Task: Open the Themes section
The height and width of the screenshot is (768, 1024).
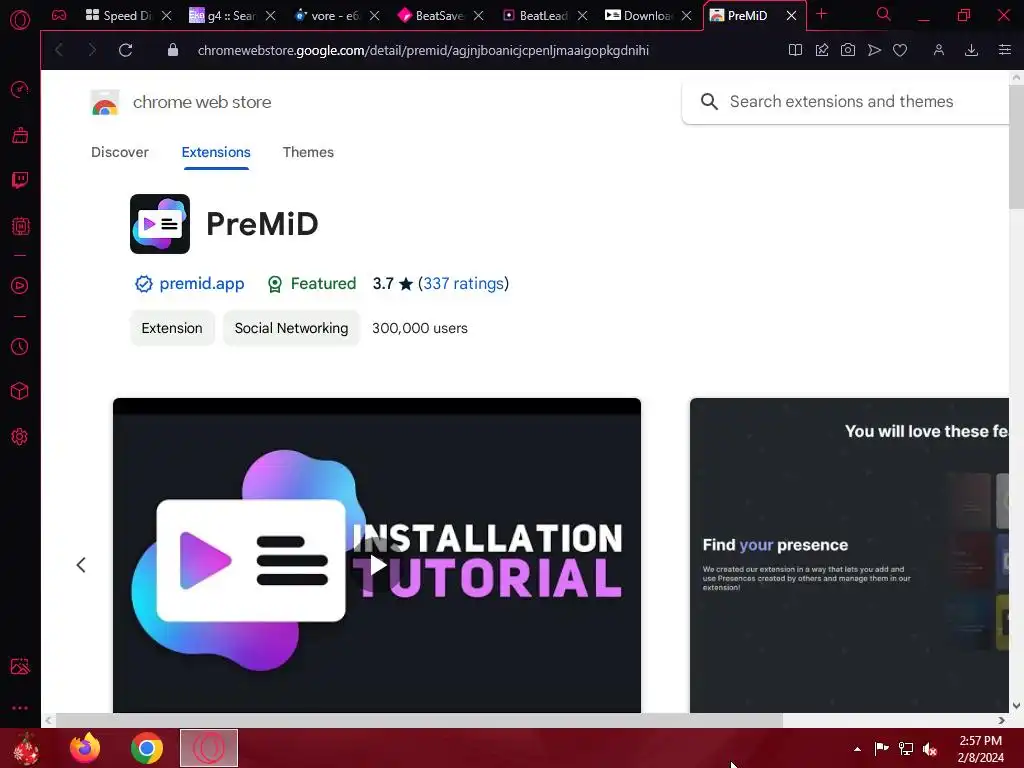Action: click(x=308, y=152)
